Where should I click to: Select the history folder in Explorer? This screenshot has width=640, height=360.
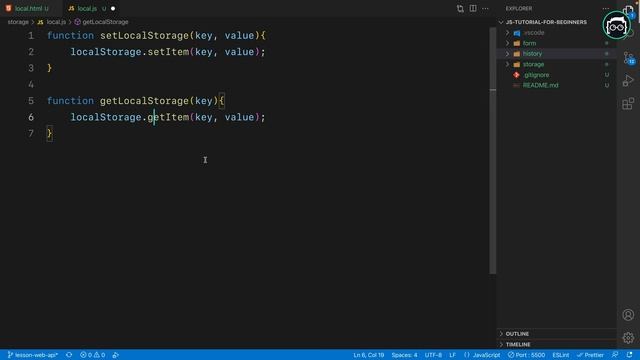point(557,54)
